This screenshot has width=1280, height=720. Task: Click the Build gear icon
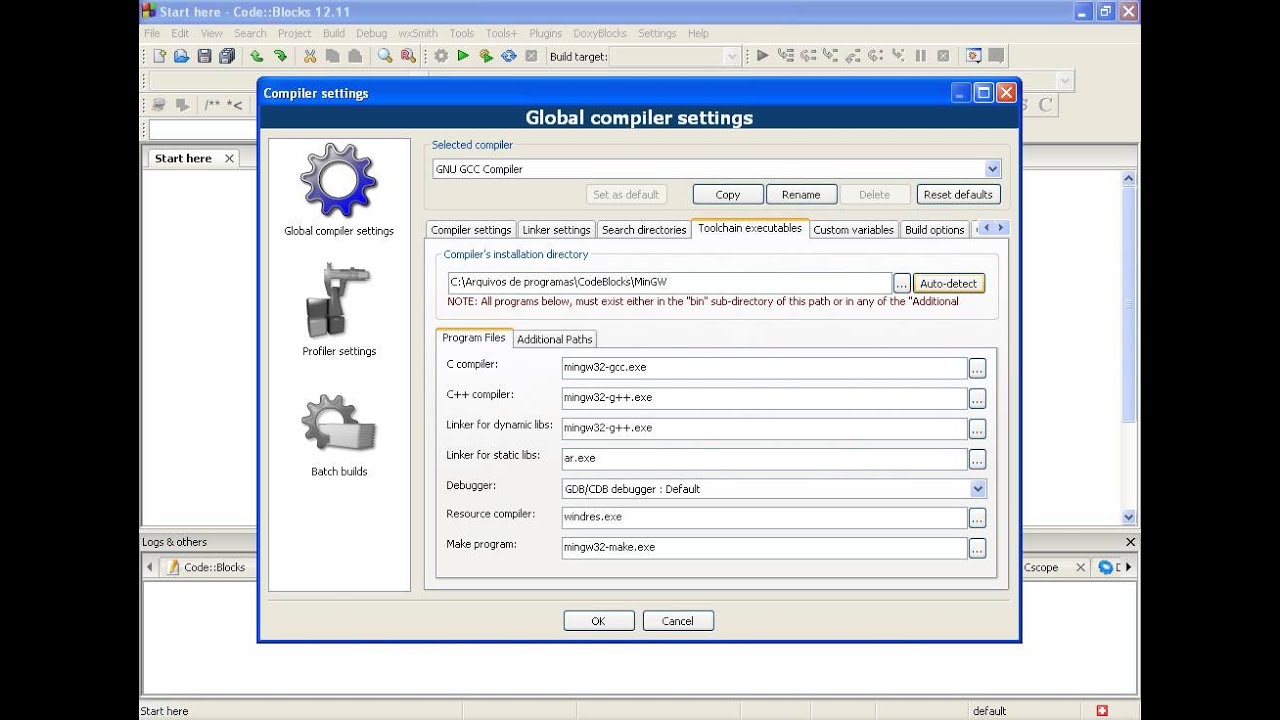click(x=441, y=56)
